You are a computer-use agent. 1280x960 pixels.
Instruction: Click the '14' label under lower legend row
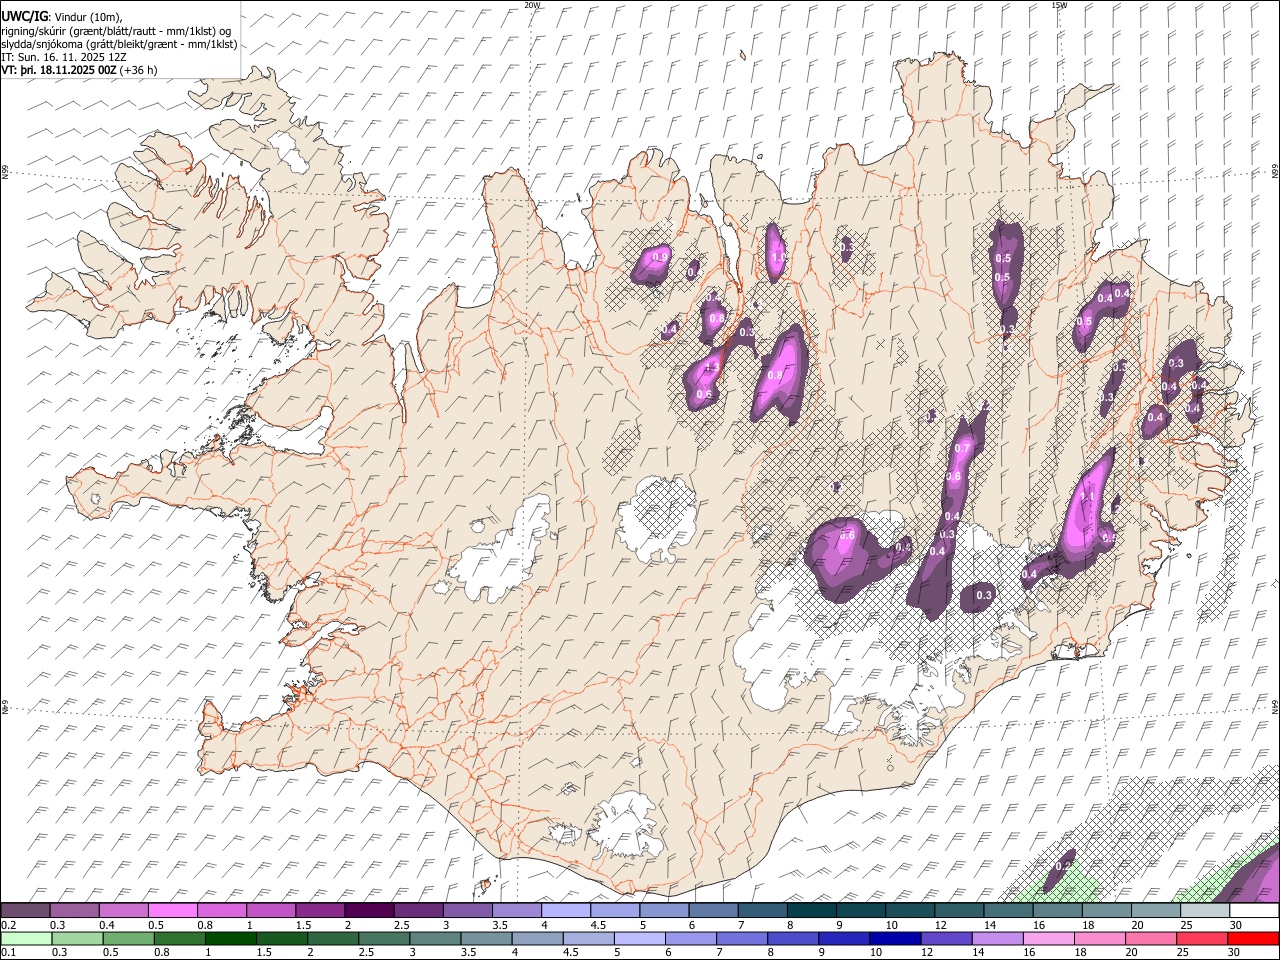tap(979, 952)
